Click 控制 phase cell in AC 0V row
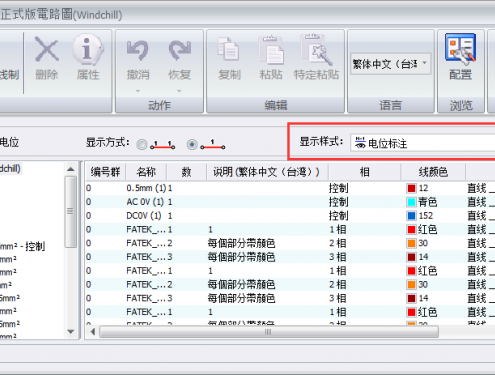The width and height of the screenshot is (495, 375). (x=338, y=202)
